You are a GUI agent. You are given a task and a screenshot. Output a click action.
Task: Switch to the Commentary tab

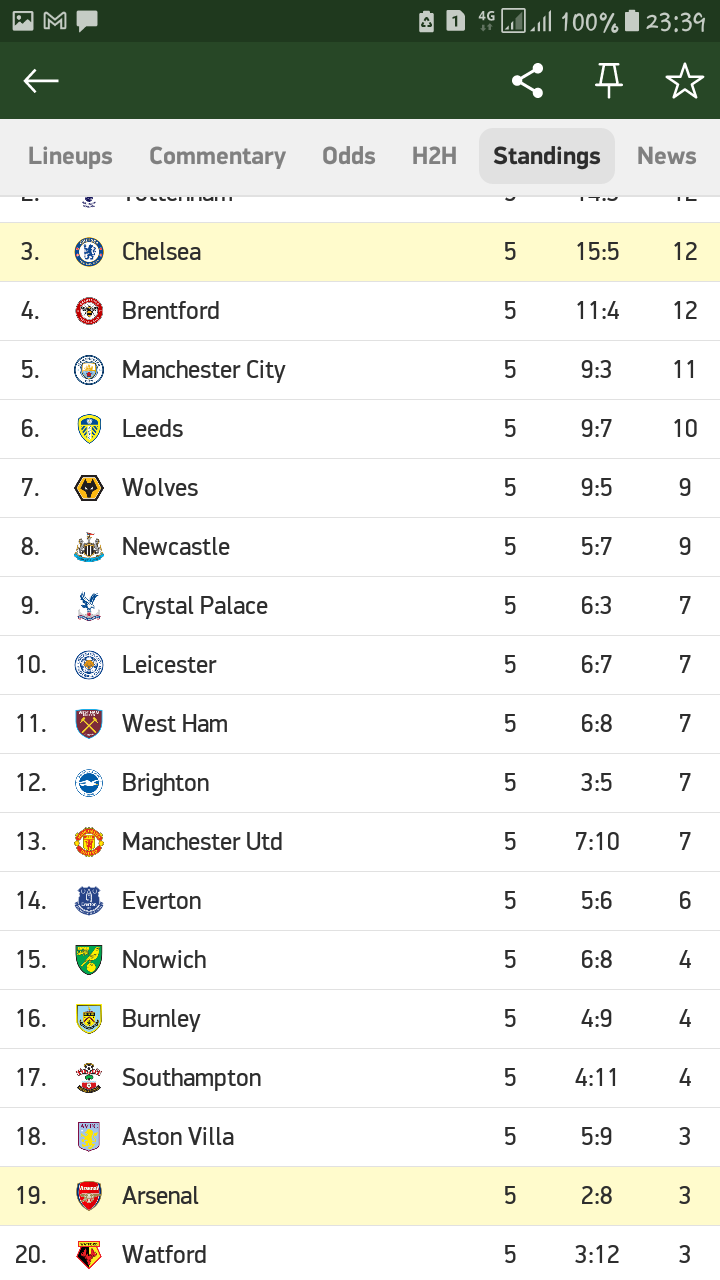coord(217,156)
